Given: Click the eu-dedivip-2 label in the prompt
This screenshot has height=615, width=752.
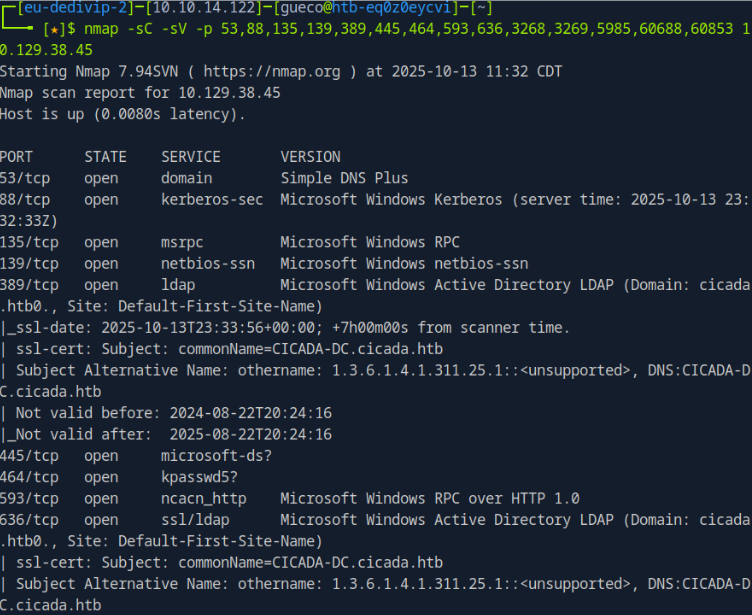Looking at the screenshot, I should [66, 9].
